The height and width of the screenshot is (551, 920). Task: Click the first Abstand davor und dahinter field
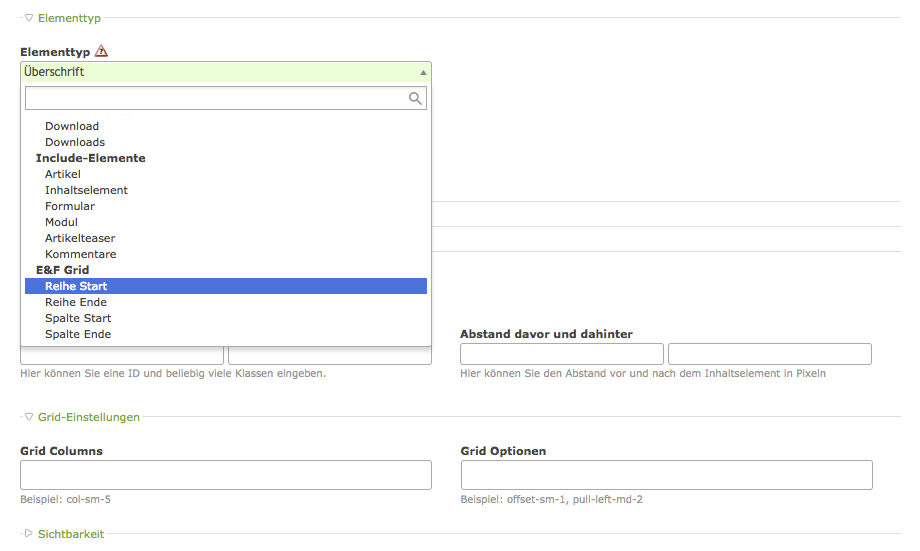[562, 354]
